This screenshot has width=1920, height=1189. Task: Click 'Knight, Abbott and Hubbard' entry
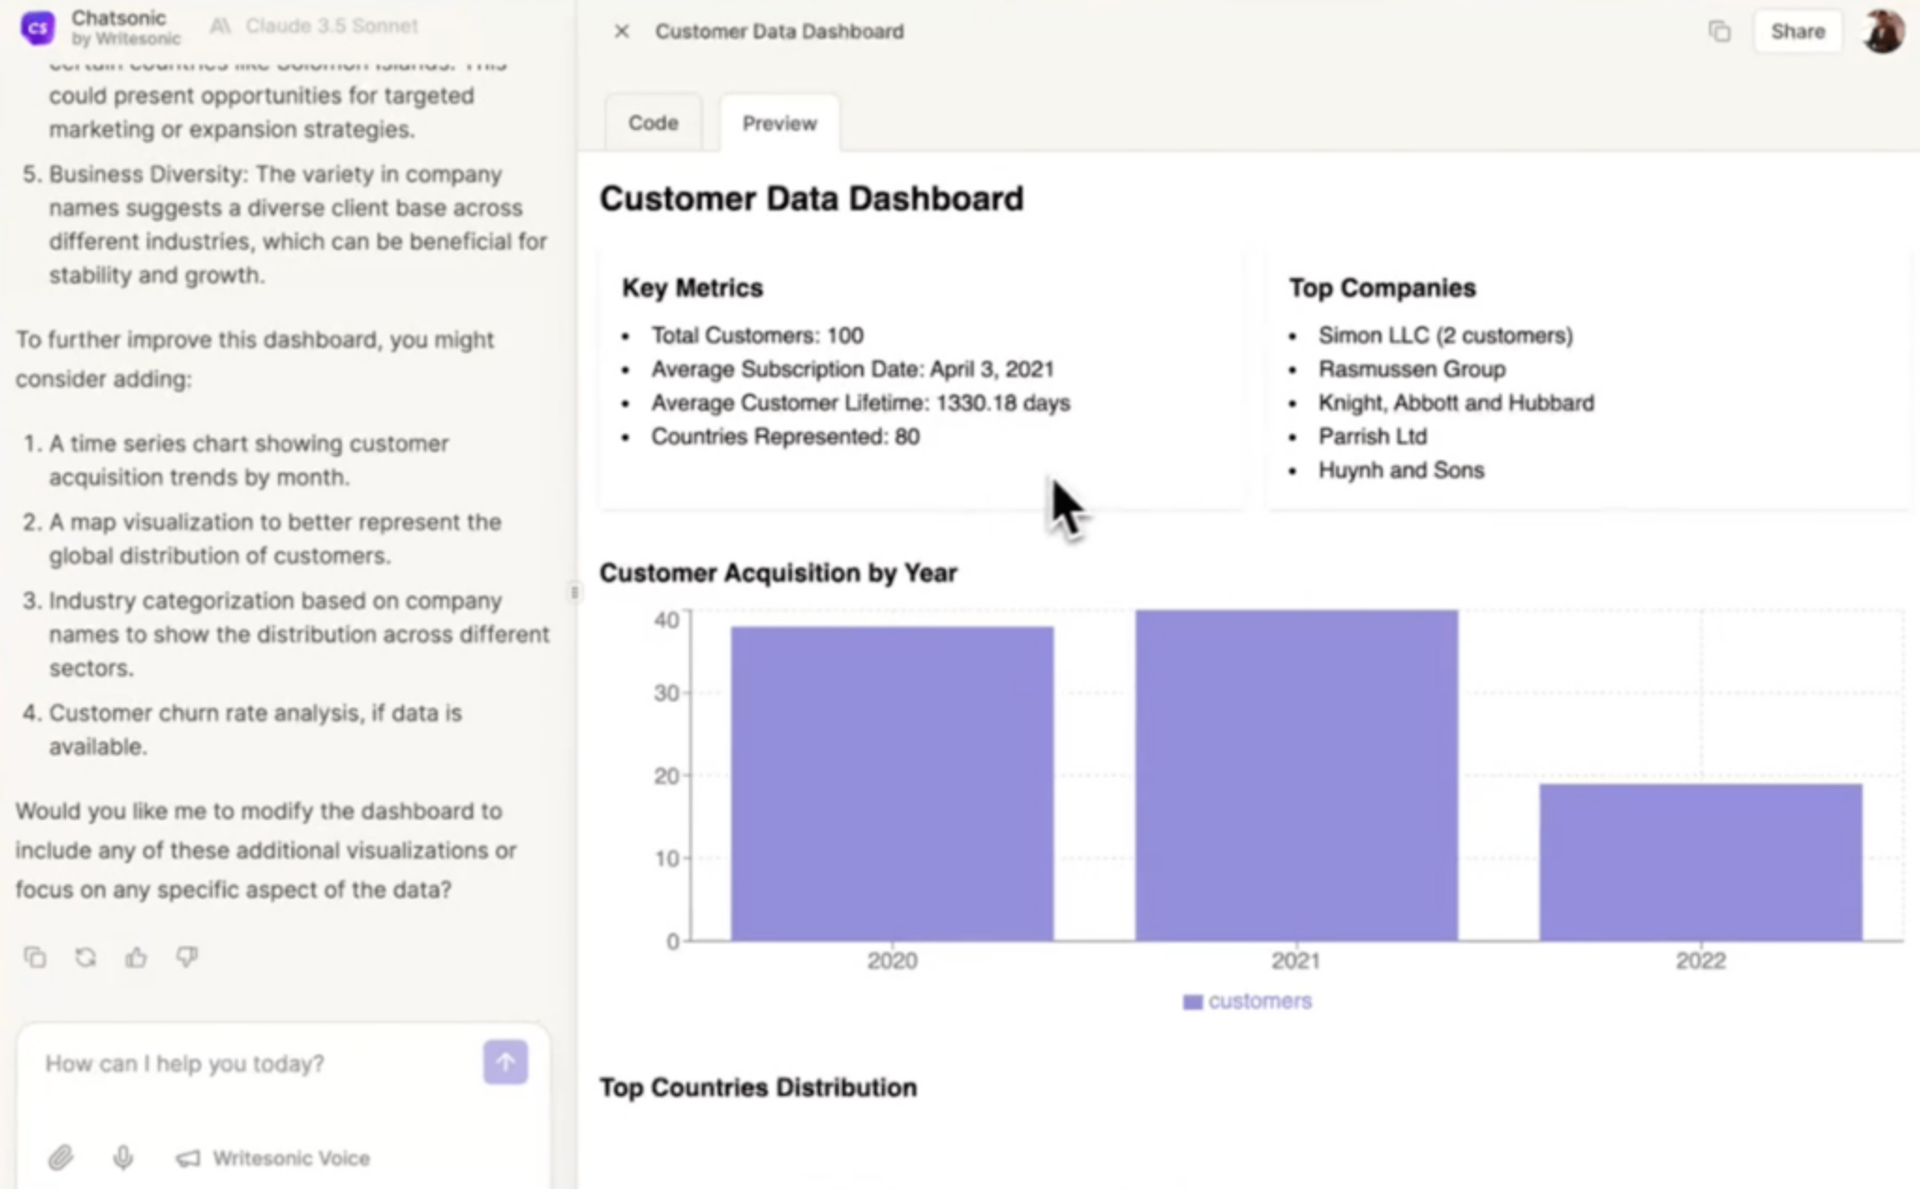[x=1456, y=403]
